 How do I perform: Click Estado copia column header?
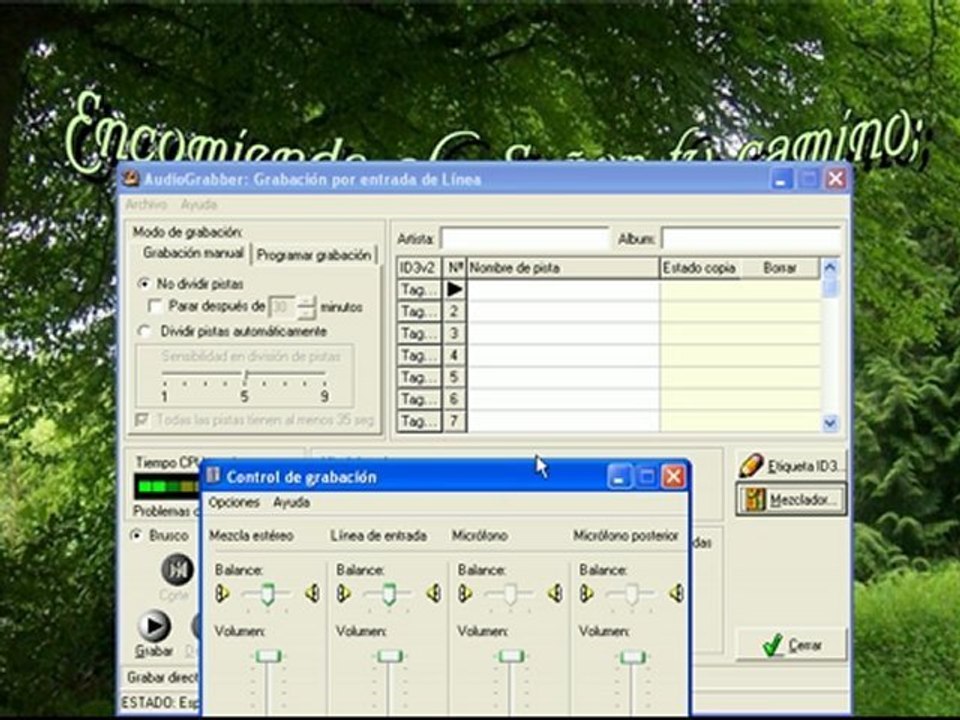[700, 268]
